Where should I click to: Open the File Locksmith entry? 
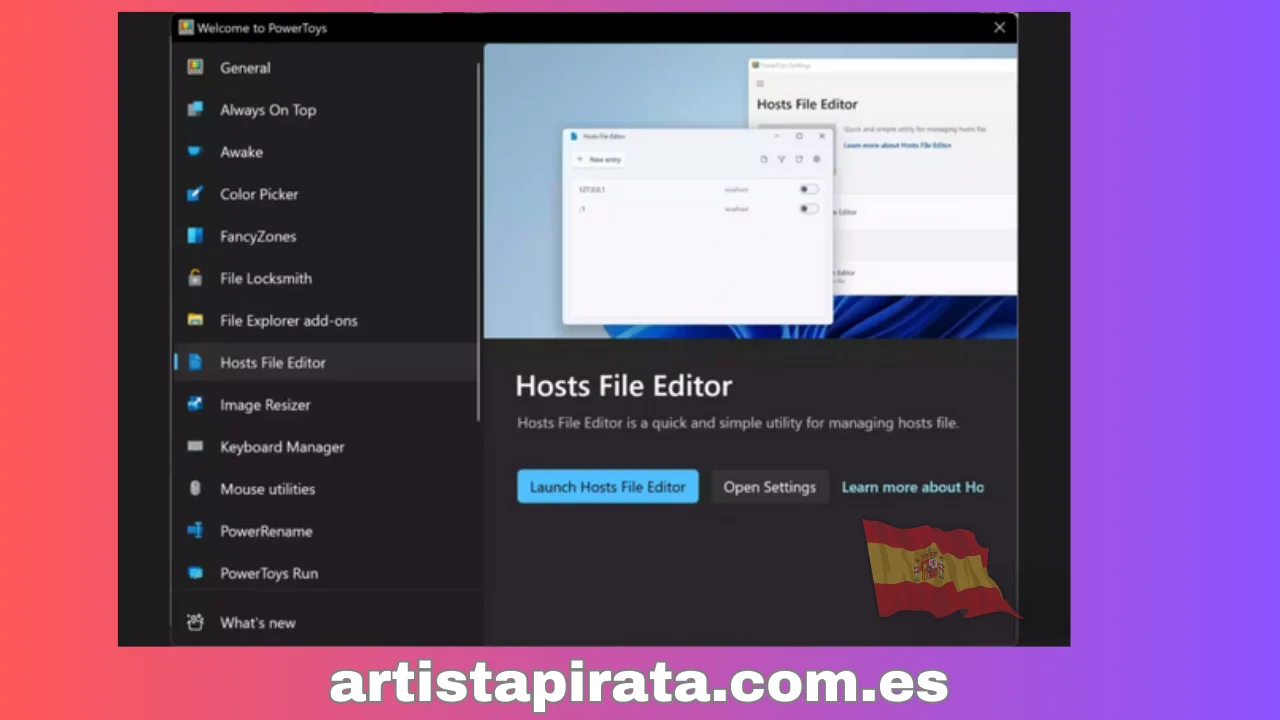coord(325,278)
